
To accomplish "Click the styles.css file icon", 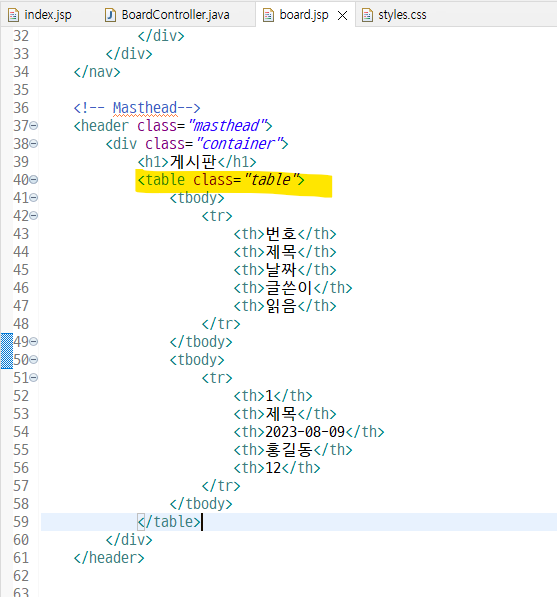I will (x=367, y=15).
